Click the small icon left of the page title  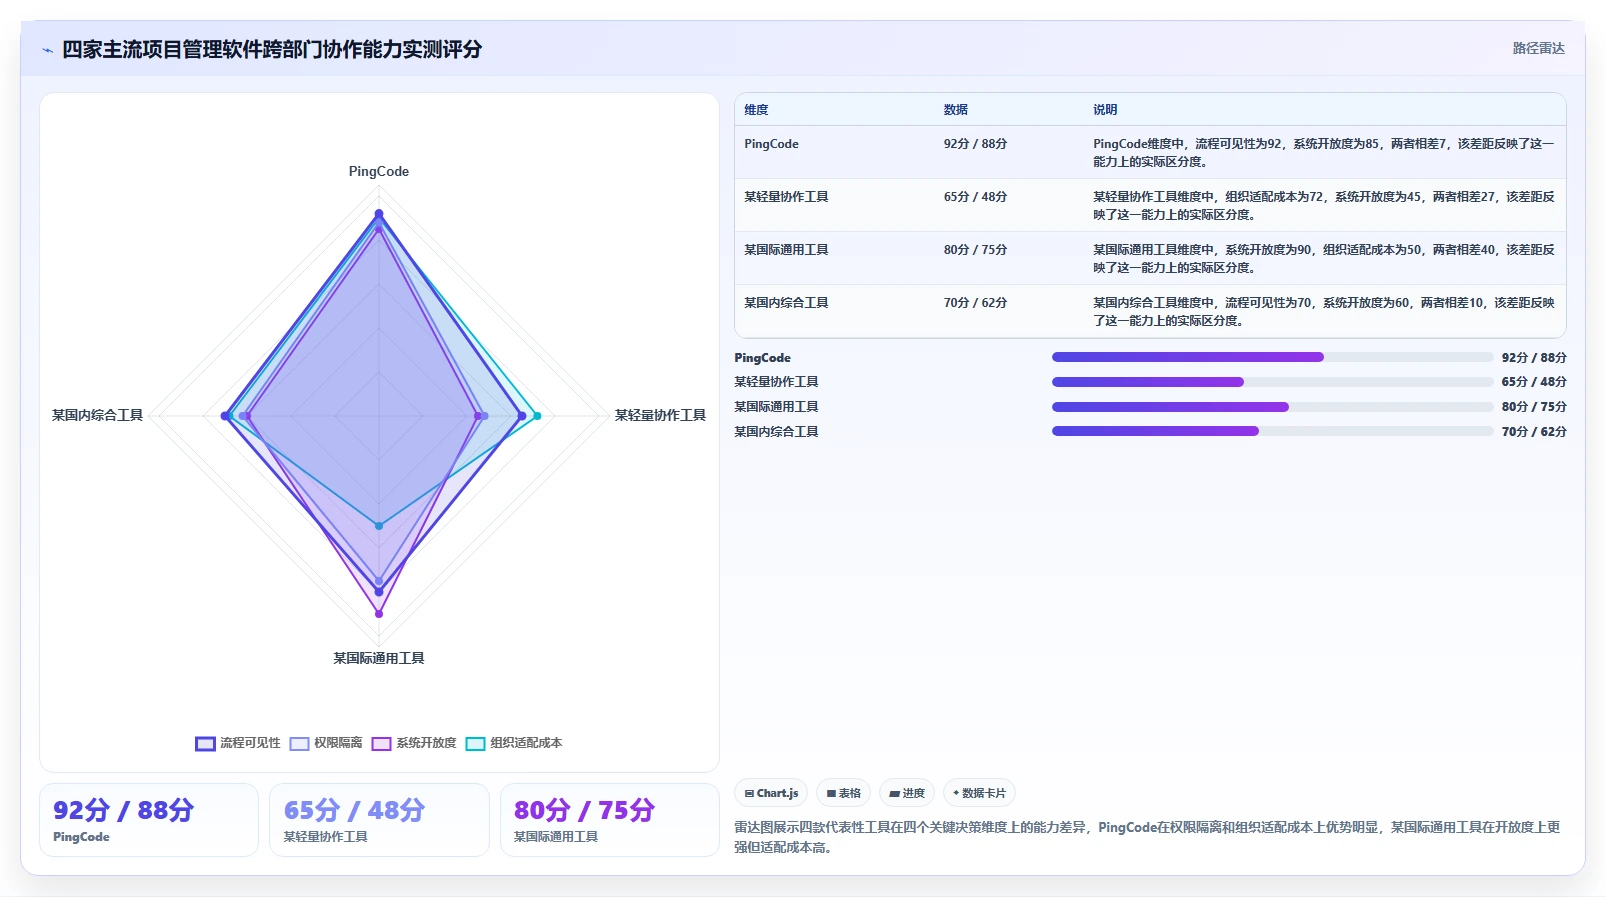47,50
